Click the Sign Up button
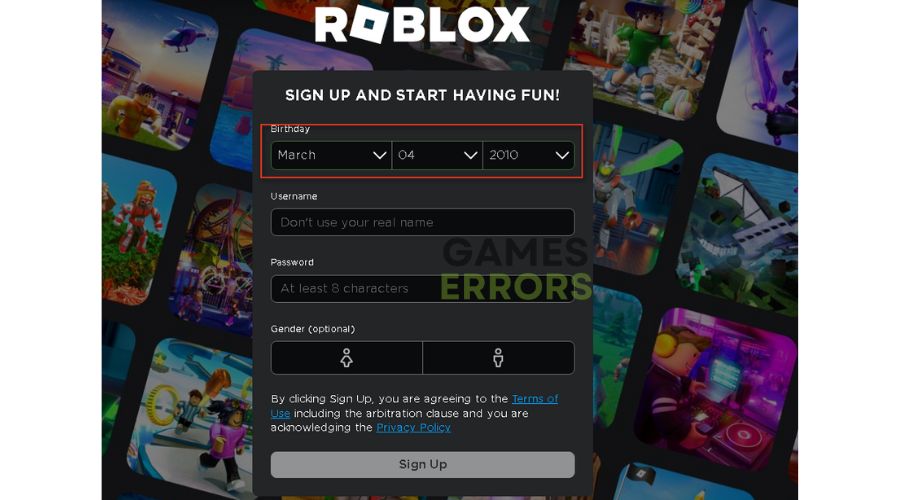 [x=422, y=464]
